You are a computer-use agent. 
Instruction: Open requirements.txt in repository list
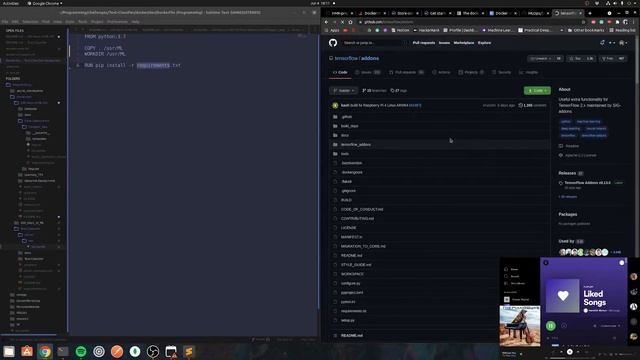pos(353,311)
